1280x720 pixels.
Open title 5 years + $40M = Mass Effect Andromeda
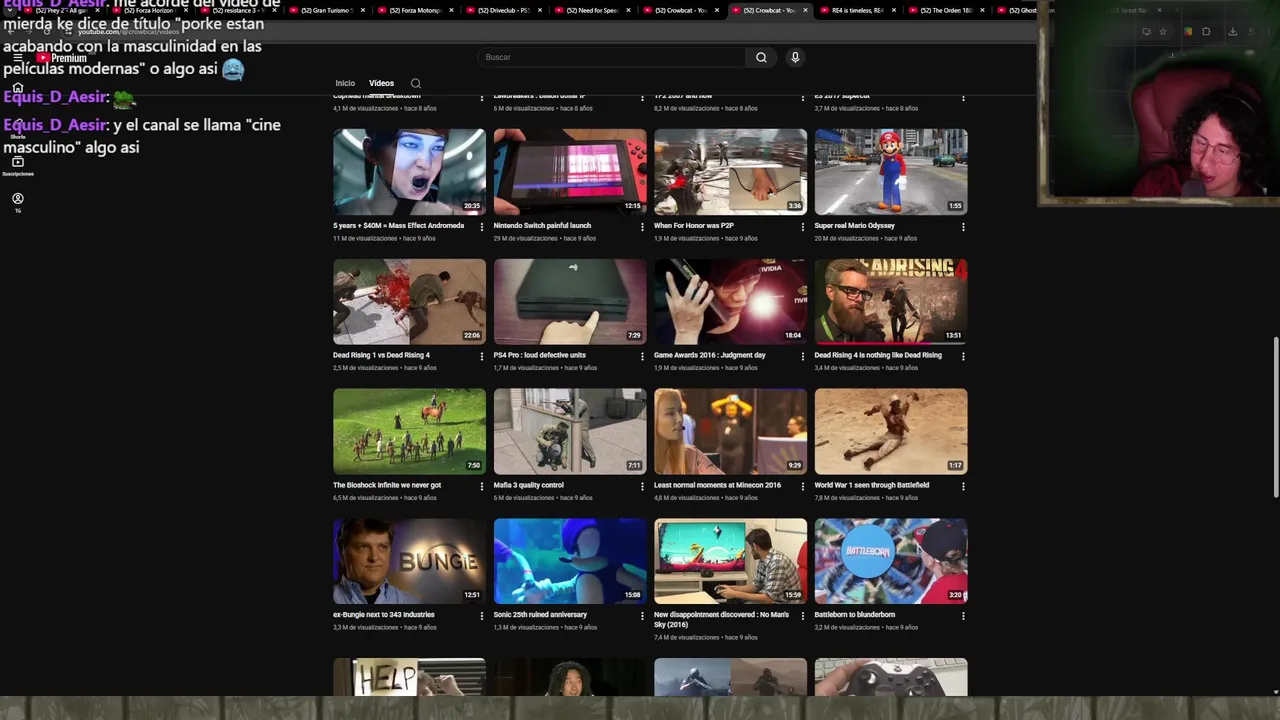click(398, 226)
